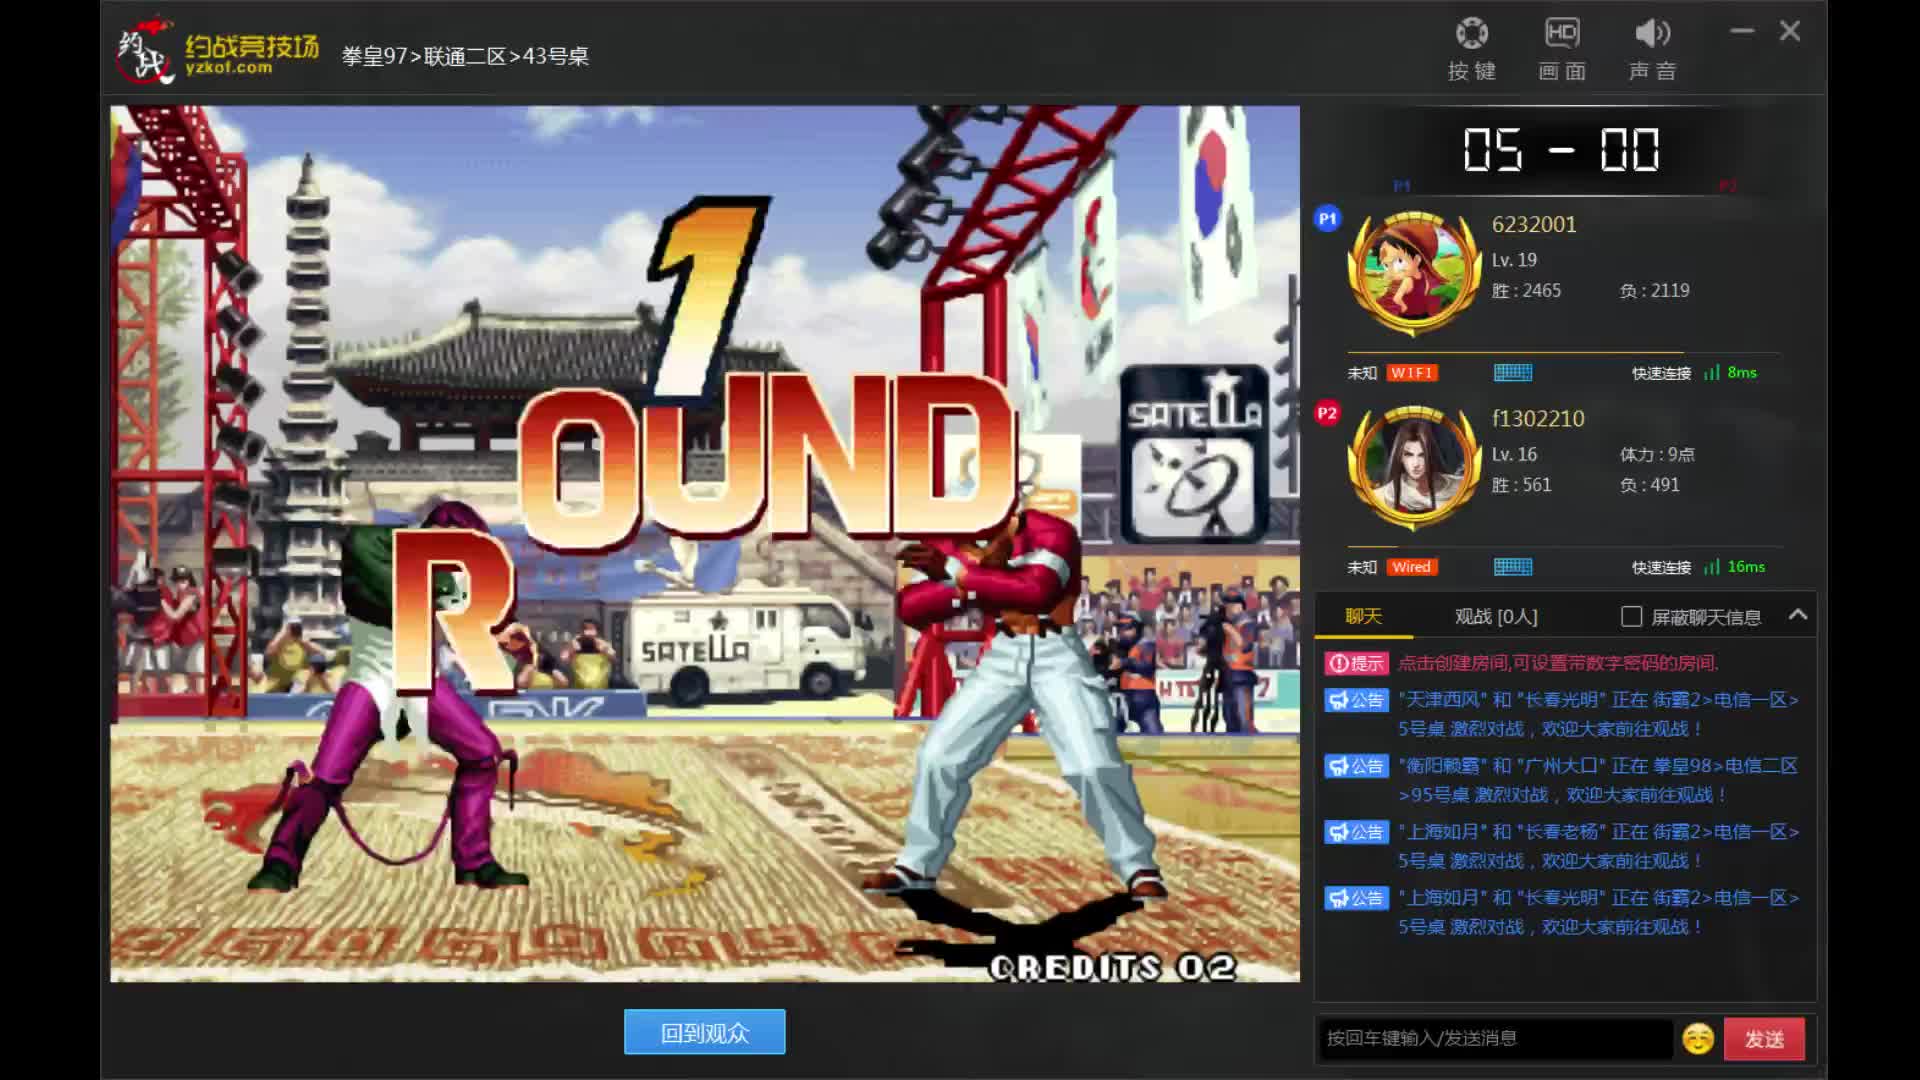Enable the 屏蔽聊天信息 checkbox
The height and width of the screenshot is (1080, 1920).
coord(1631,616)
